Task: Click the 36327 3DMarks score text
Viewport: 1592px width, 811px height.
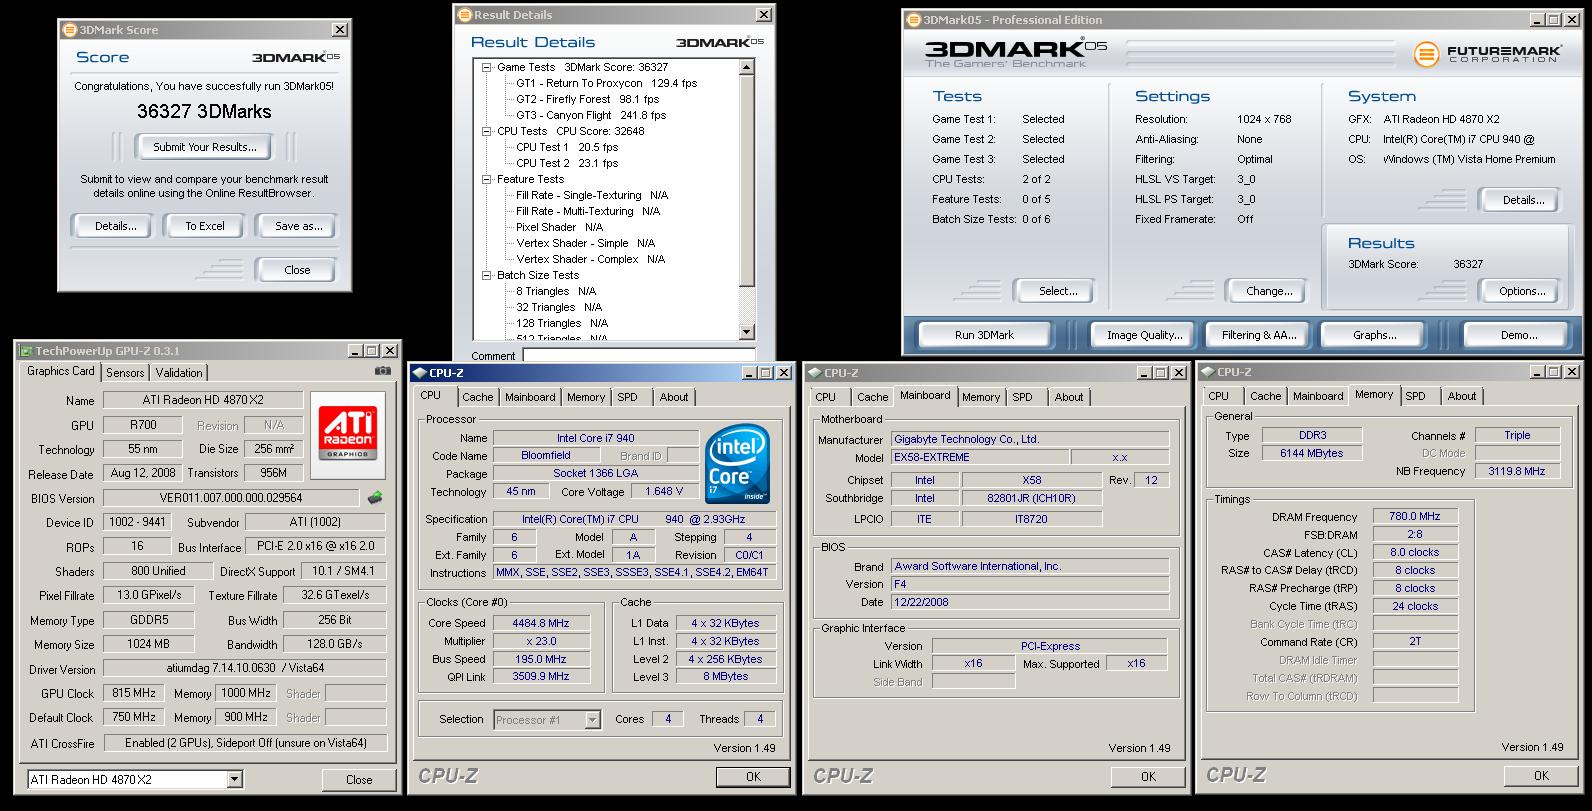Action: point(204,112)
